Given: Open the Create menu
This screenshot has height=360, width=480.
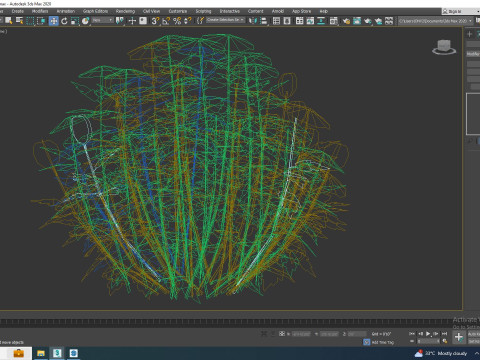Looking at the screenshot, I should (18, 11).
